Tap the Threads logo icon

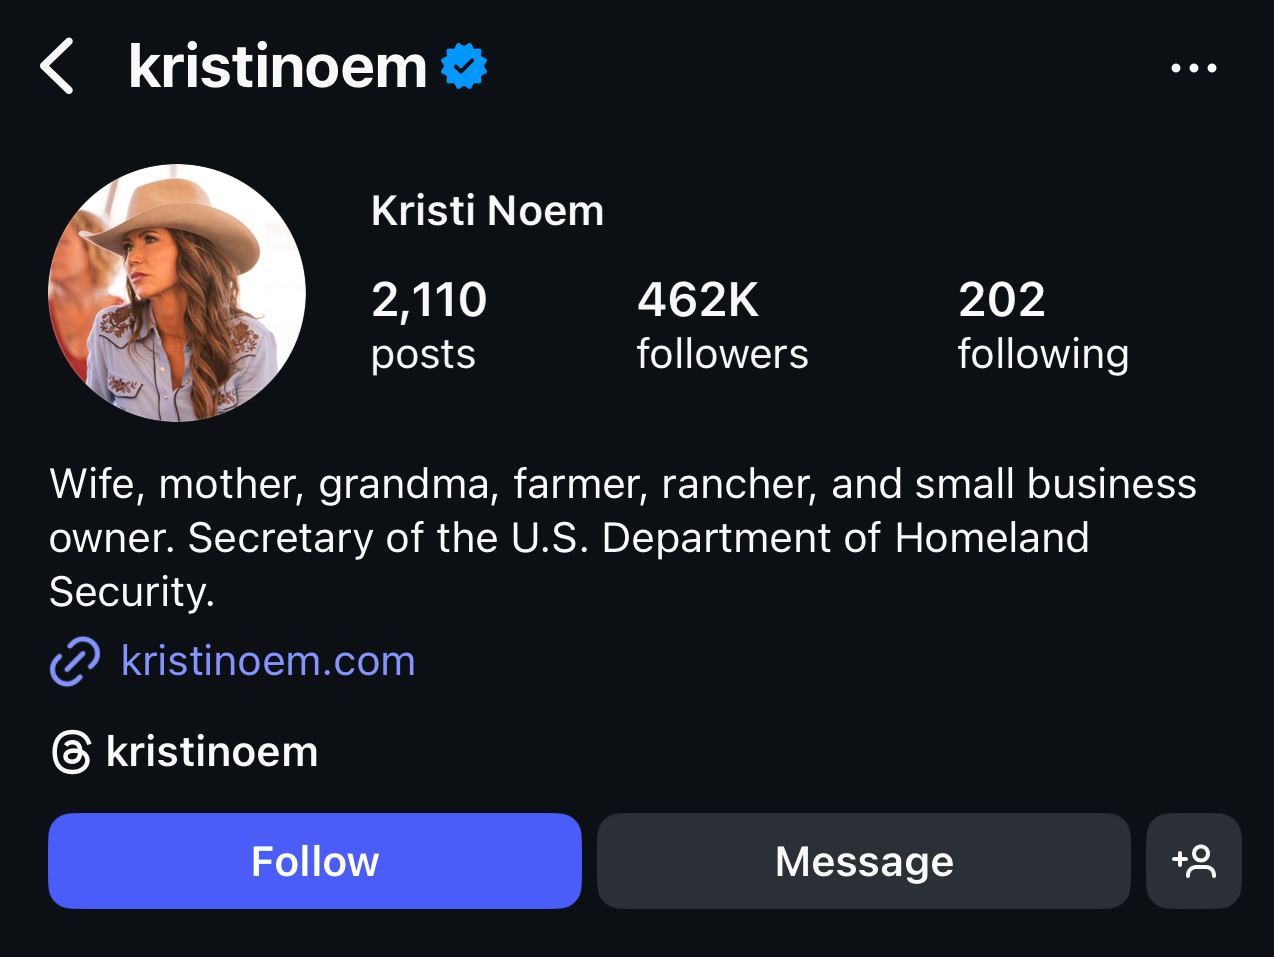(x=72, y=752)
